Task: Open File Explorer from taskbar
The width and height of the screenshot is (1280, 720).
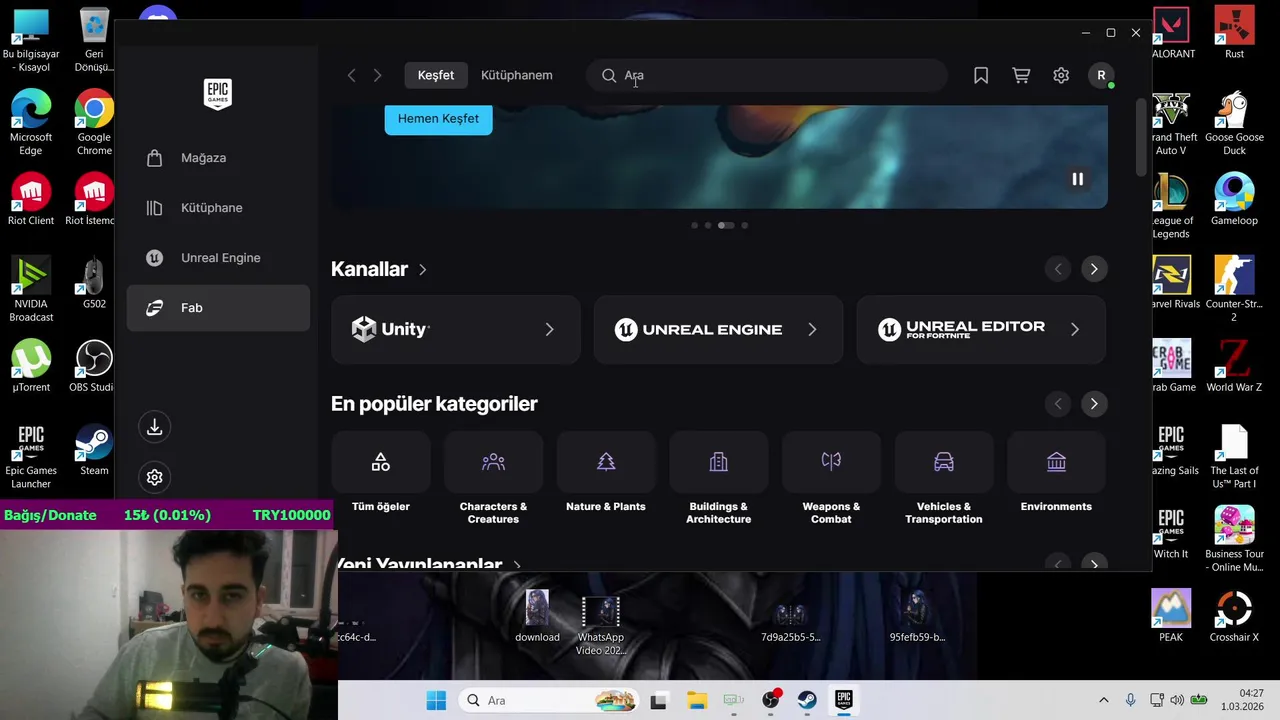Action: coord(696,700)
